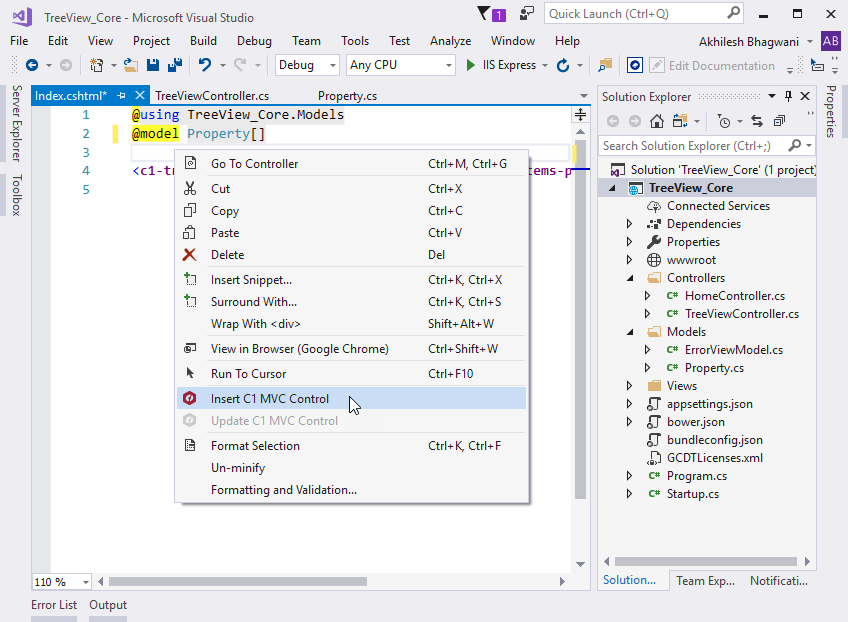Viewport: 848px width, 622px height.
Task: Toggle the pin on Index.cshtml tab
Action: [122, 96]
